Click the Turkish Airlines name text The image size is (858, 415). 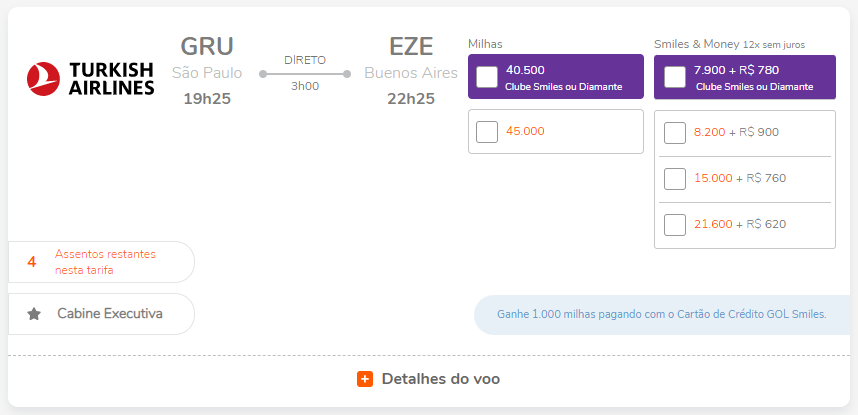(112, 78)
